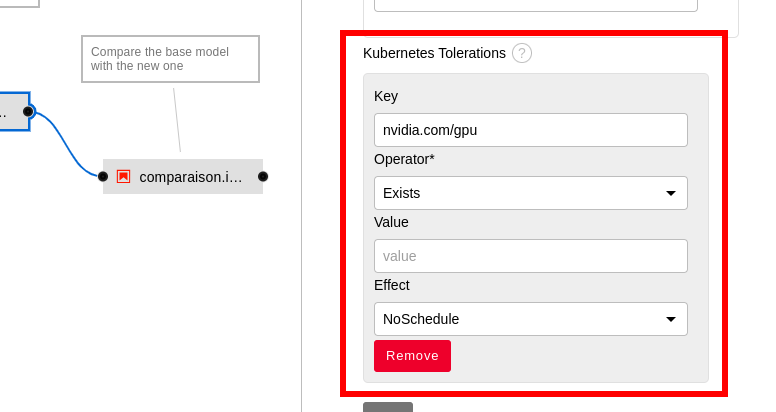Click into the empty Value input field
Screen dimensions: 776x412
[530, 256]
